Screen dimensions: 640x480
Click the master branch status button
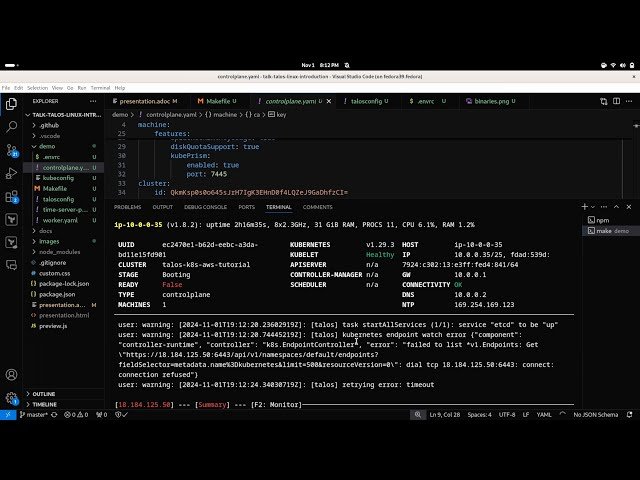click(x=35, y=414)
